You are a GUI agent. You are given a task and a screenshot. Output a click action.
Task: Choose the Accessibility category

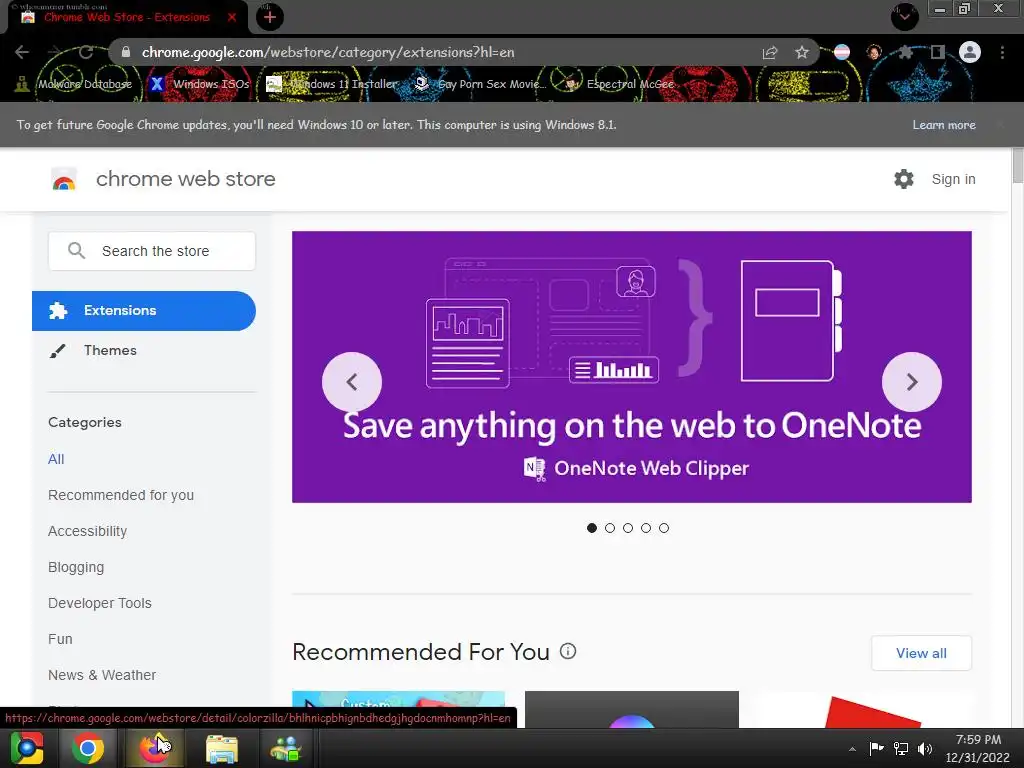(88, 531)
